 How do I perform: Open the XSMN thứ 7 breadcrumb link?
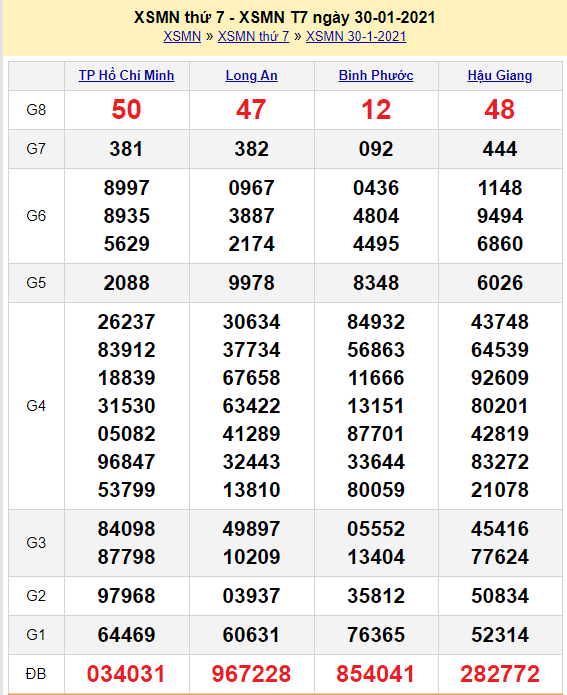[253, 36]
